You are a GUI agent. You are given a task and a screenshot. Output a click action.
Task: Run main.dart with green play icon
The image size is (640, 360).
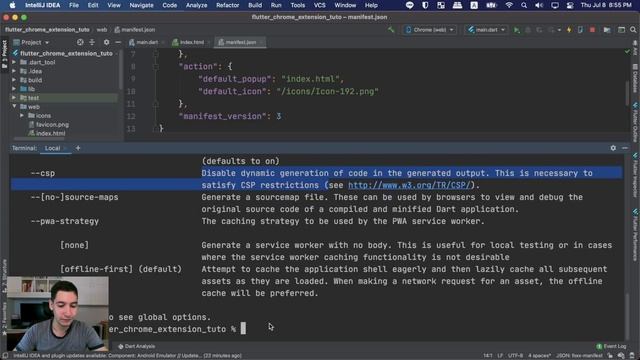517,30
